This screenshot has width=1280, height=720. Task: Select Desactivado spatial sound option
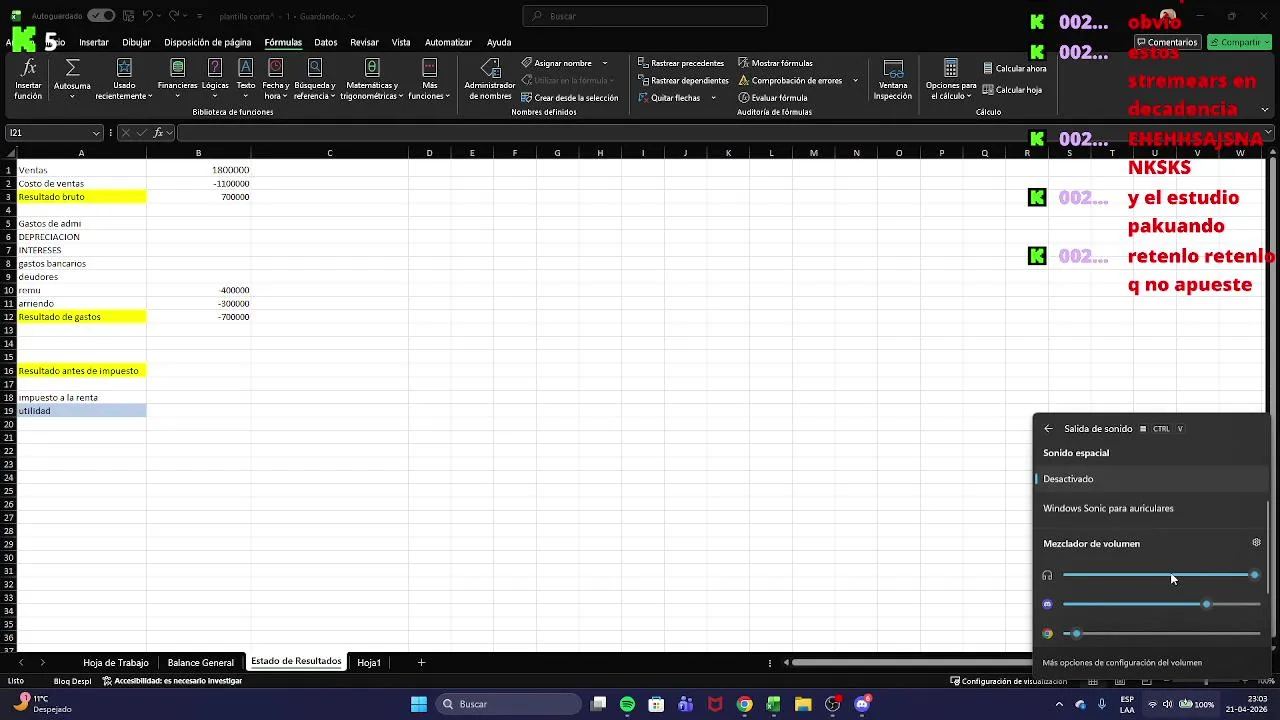[x=1150, y=479]
